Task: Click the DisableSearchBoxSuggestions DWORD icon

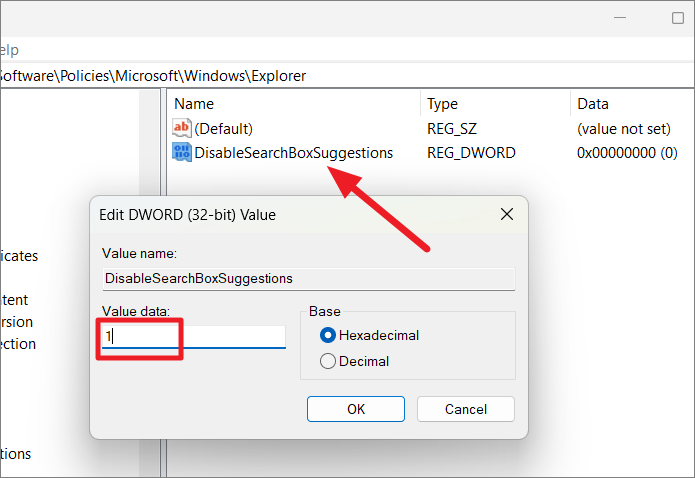Action: tap(182, 153)
